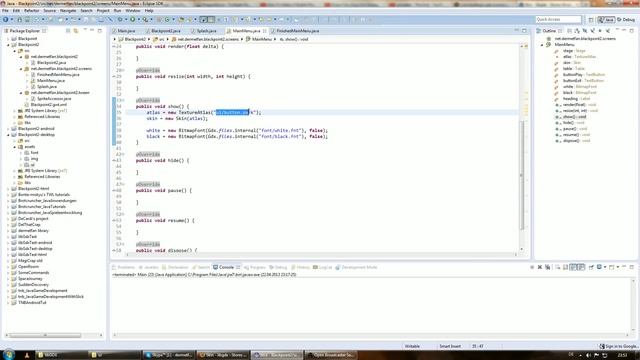This screenshot has height=360, width=640.
Task: Collapse the assets folder in Blackpoint2-desktop
Action: [15, 147]
